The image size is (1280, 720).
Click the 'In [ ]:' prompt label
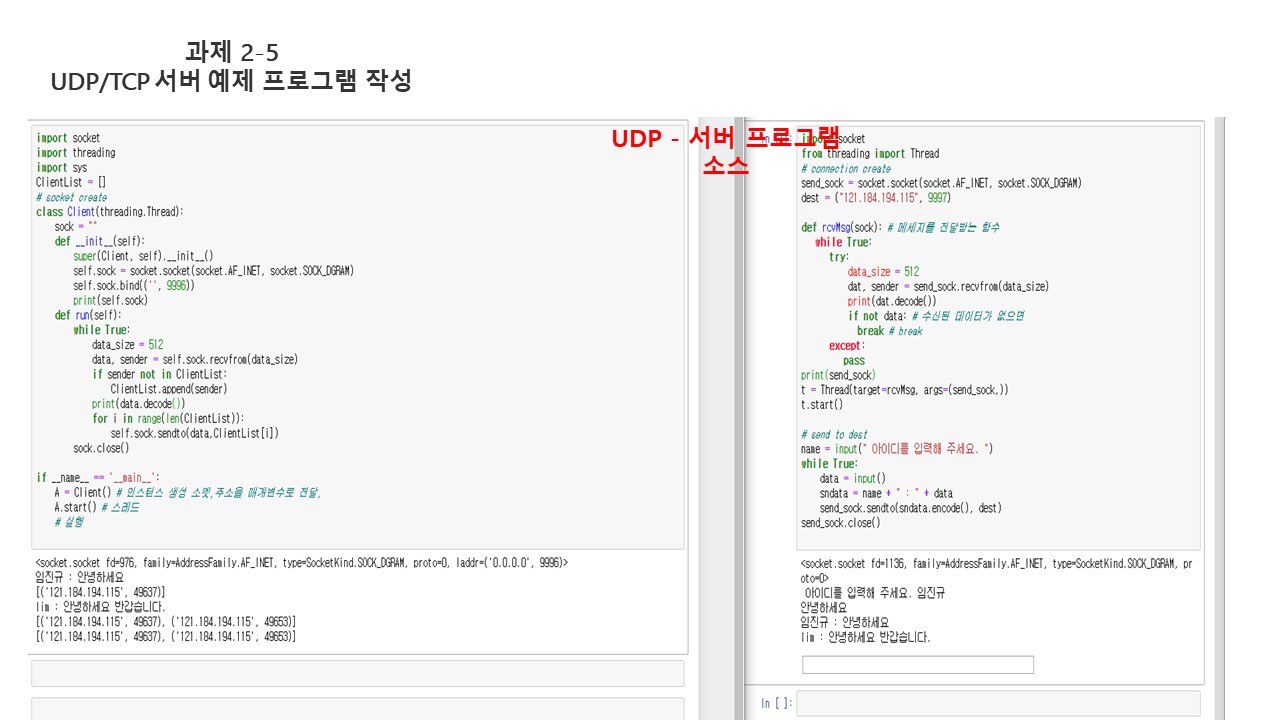click(x=776, y=704)
